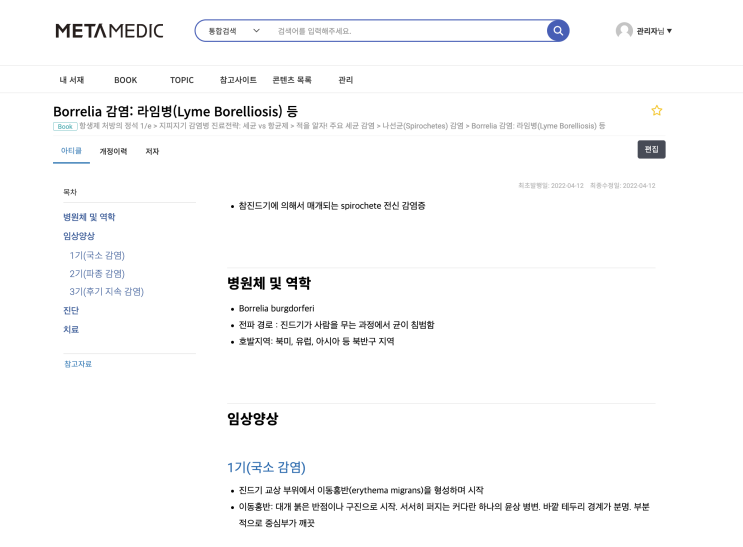Screen dimensions: 743x547
Task: Go to 3기(후기 지속 감염) contents entry
Action: (x=107, y=292)
